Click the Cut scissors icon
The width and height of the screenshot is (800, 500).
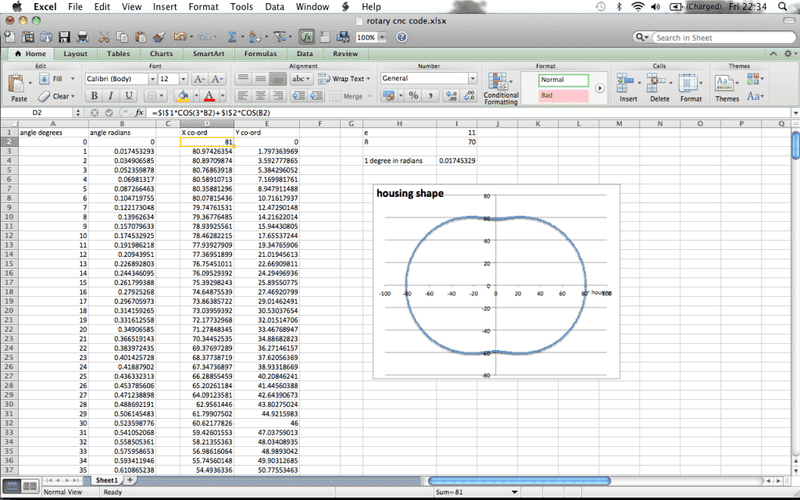[x=105, y=37]
